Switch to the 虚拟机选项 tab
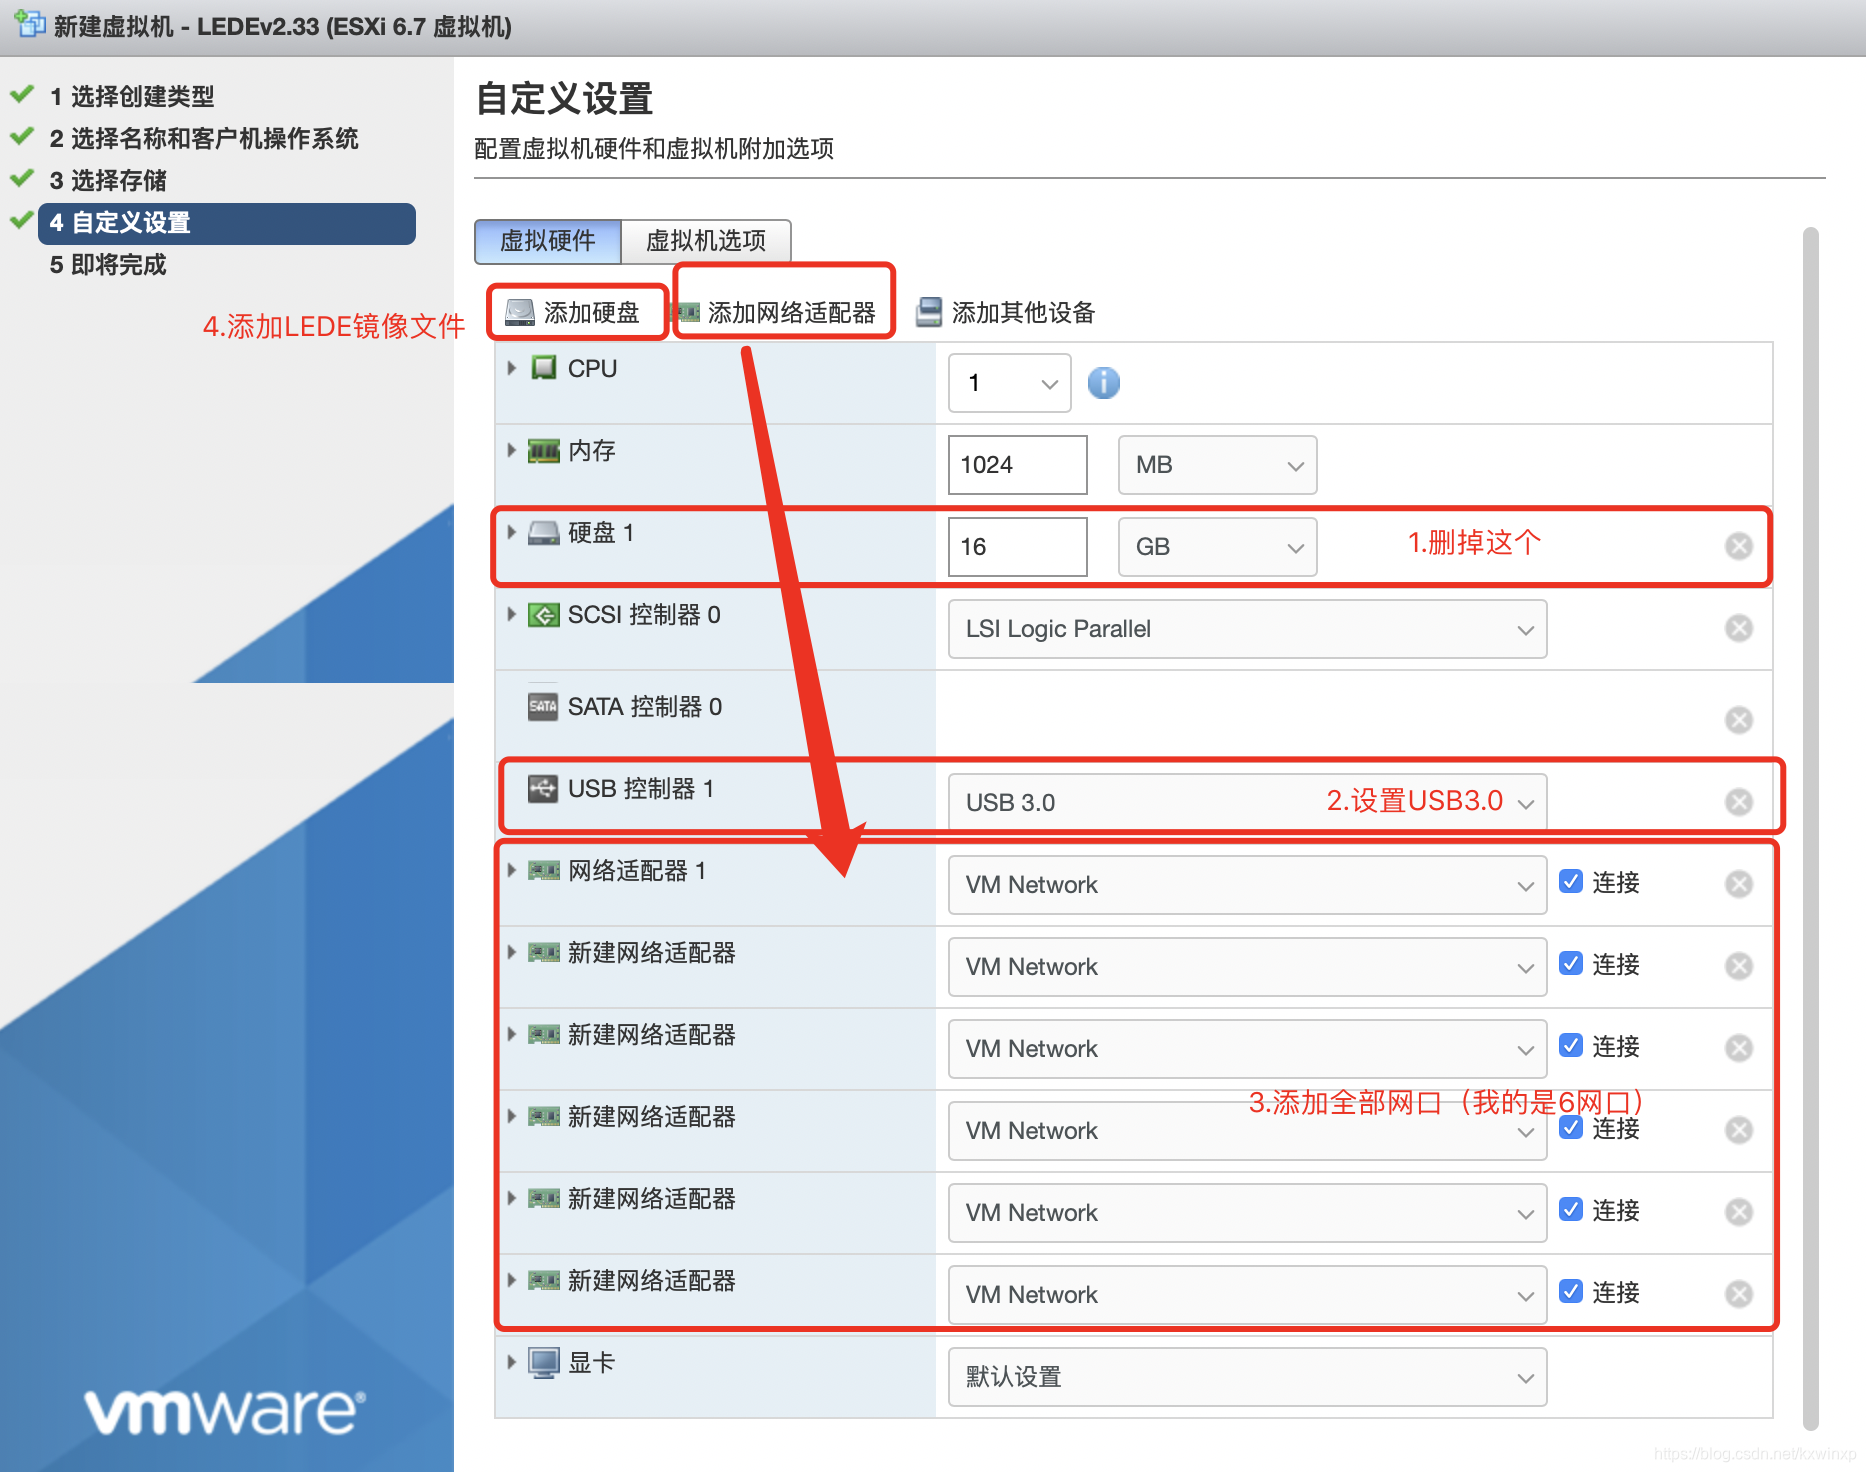1866x1472 pixels. point(706,241)
